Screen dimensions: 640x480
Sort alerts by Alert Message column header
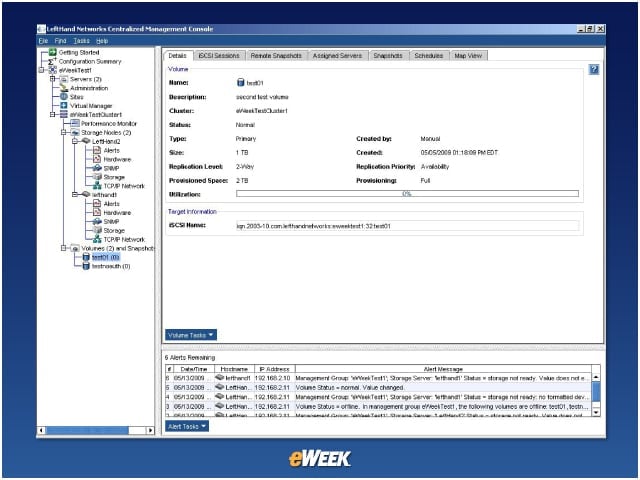pyautogui.click(x=443, y=369)
